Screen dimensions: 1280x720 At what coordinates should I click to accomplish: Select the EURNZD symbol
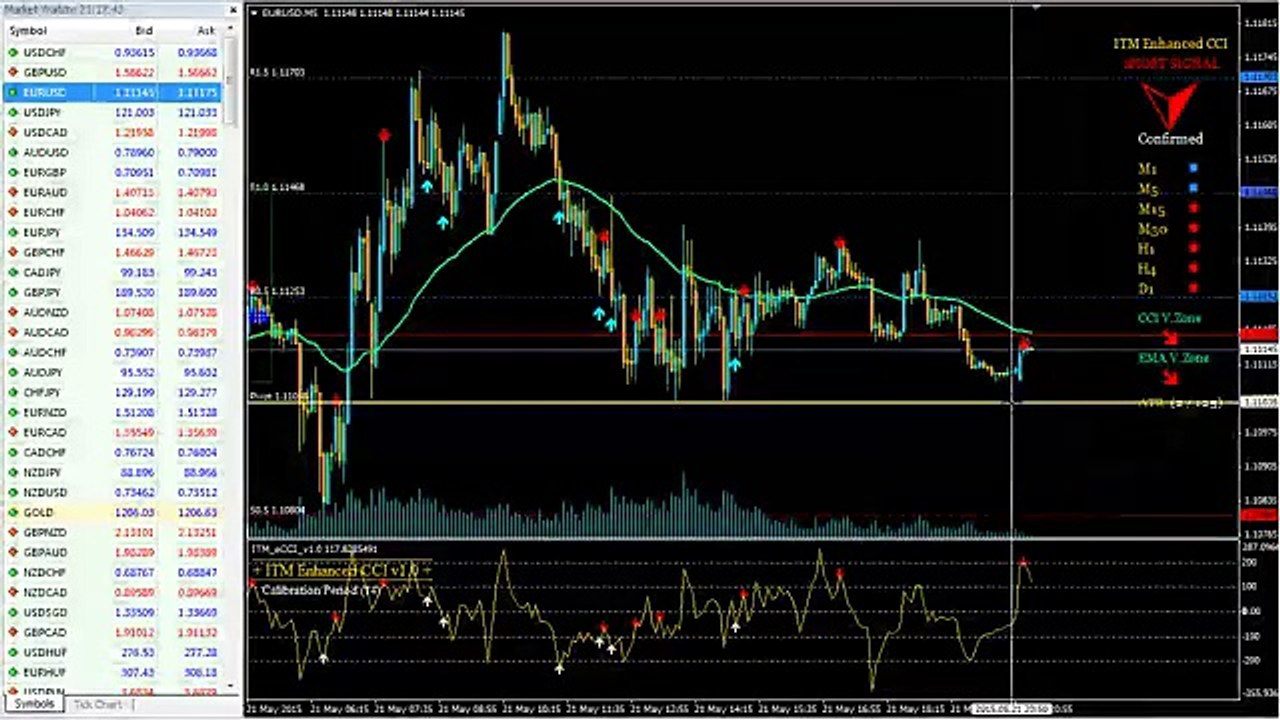click(x=45, y=413)
